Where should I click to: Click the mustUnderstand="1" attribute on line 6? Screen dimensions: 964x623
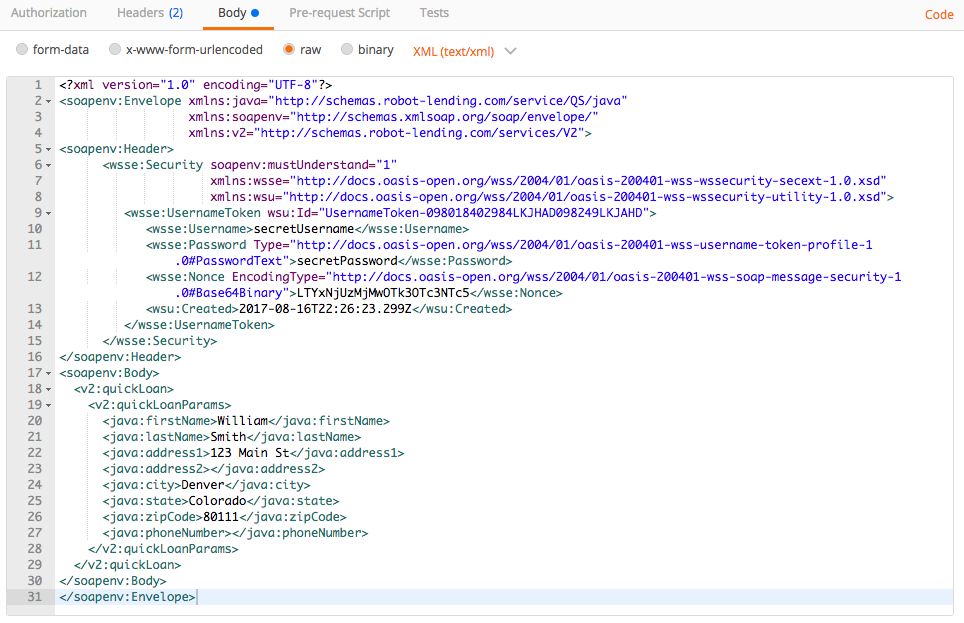coord(304,165)
